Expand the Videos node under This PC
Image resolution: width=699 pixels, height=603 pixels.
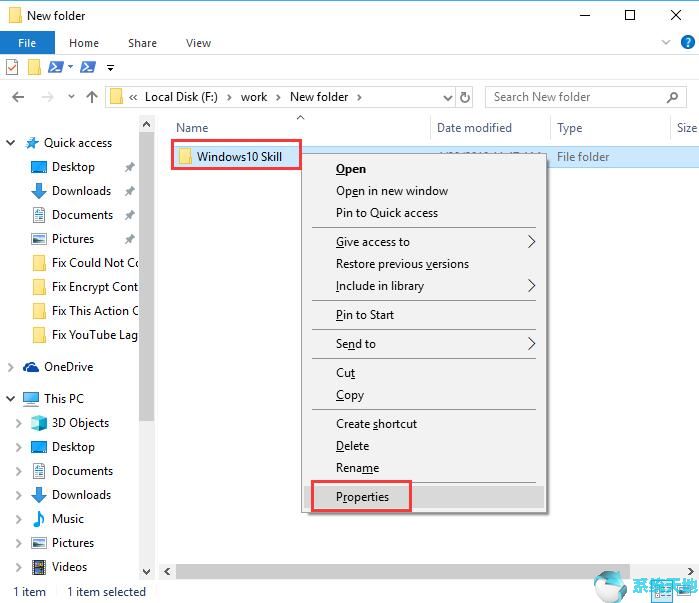tap(19, 567)
